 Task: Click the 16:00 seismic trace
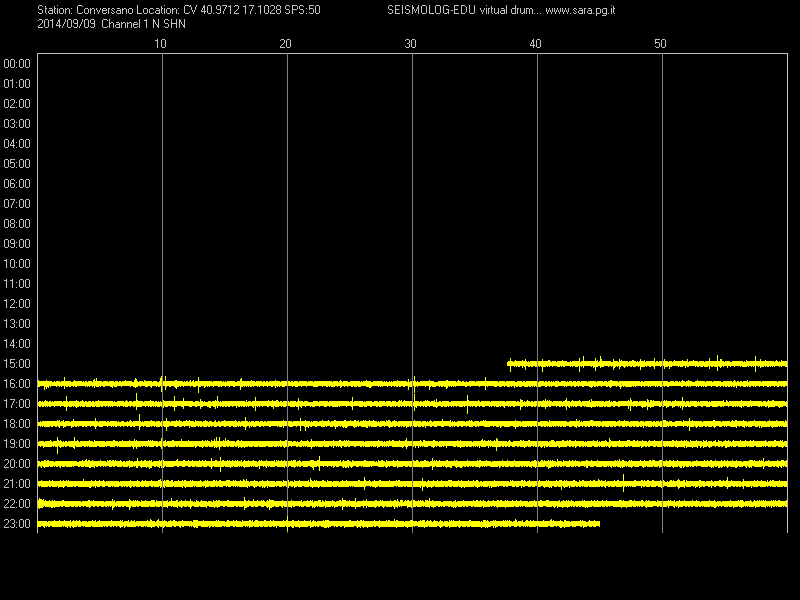coord(412,384)
